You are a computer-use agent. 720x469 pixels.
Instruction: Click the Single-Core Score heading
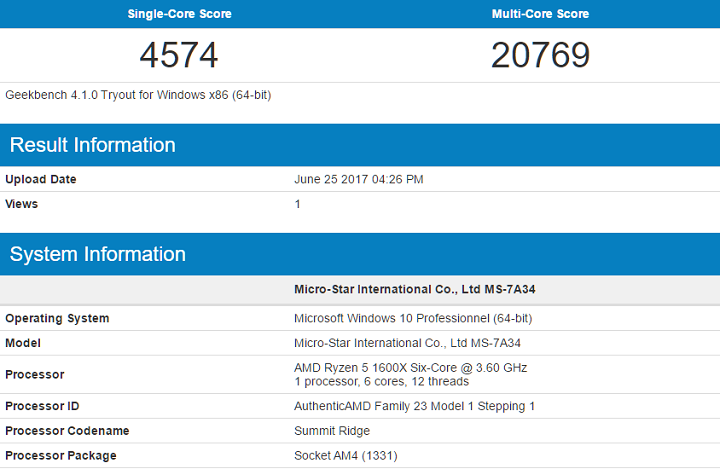tap(180, 14)
